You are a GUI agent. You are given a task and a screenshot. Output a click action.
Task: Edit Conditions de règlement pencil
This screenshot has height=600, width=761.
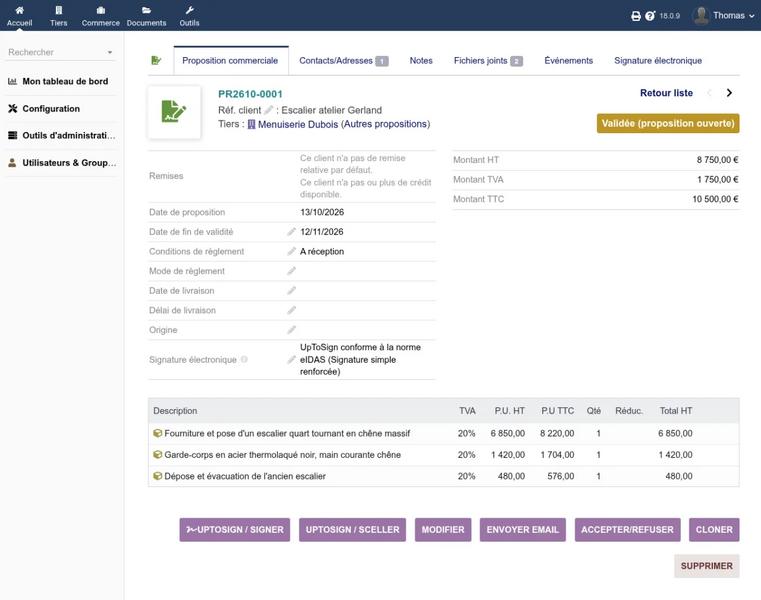point(291,251)
